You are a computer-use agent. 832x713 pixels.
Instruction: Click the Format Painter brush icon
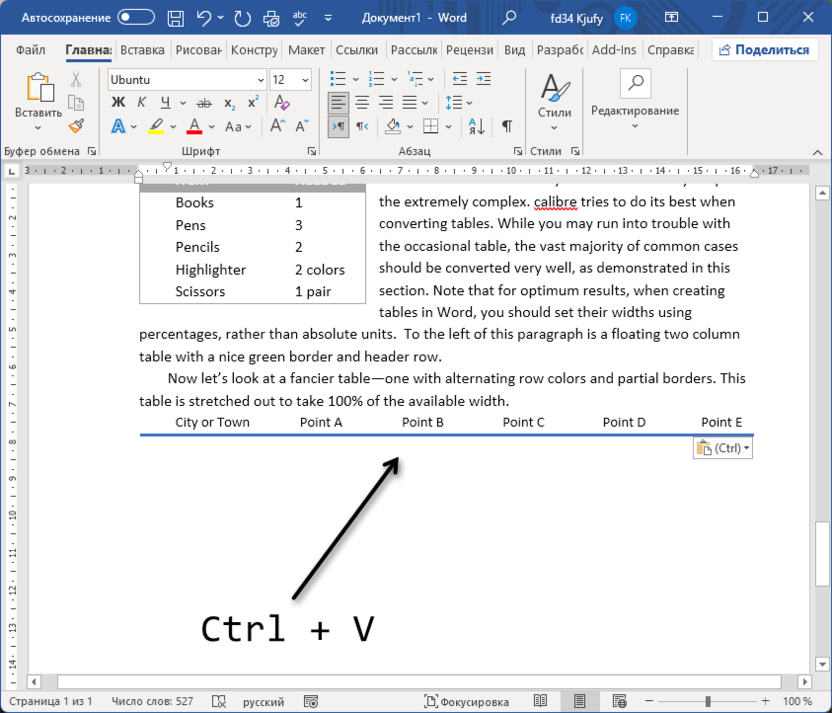(x=76, y=126)
